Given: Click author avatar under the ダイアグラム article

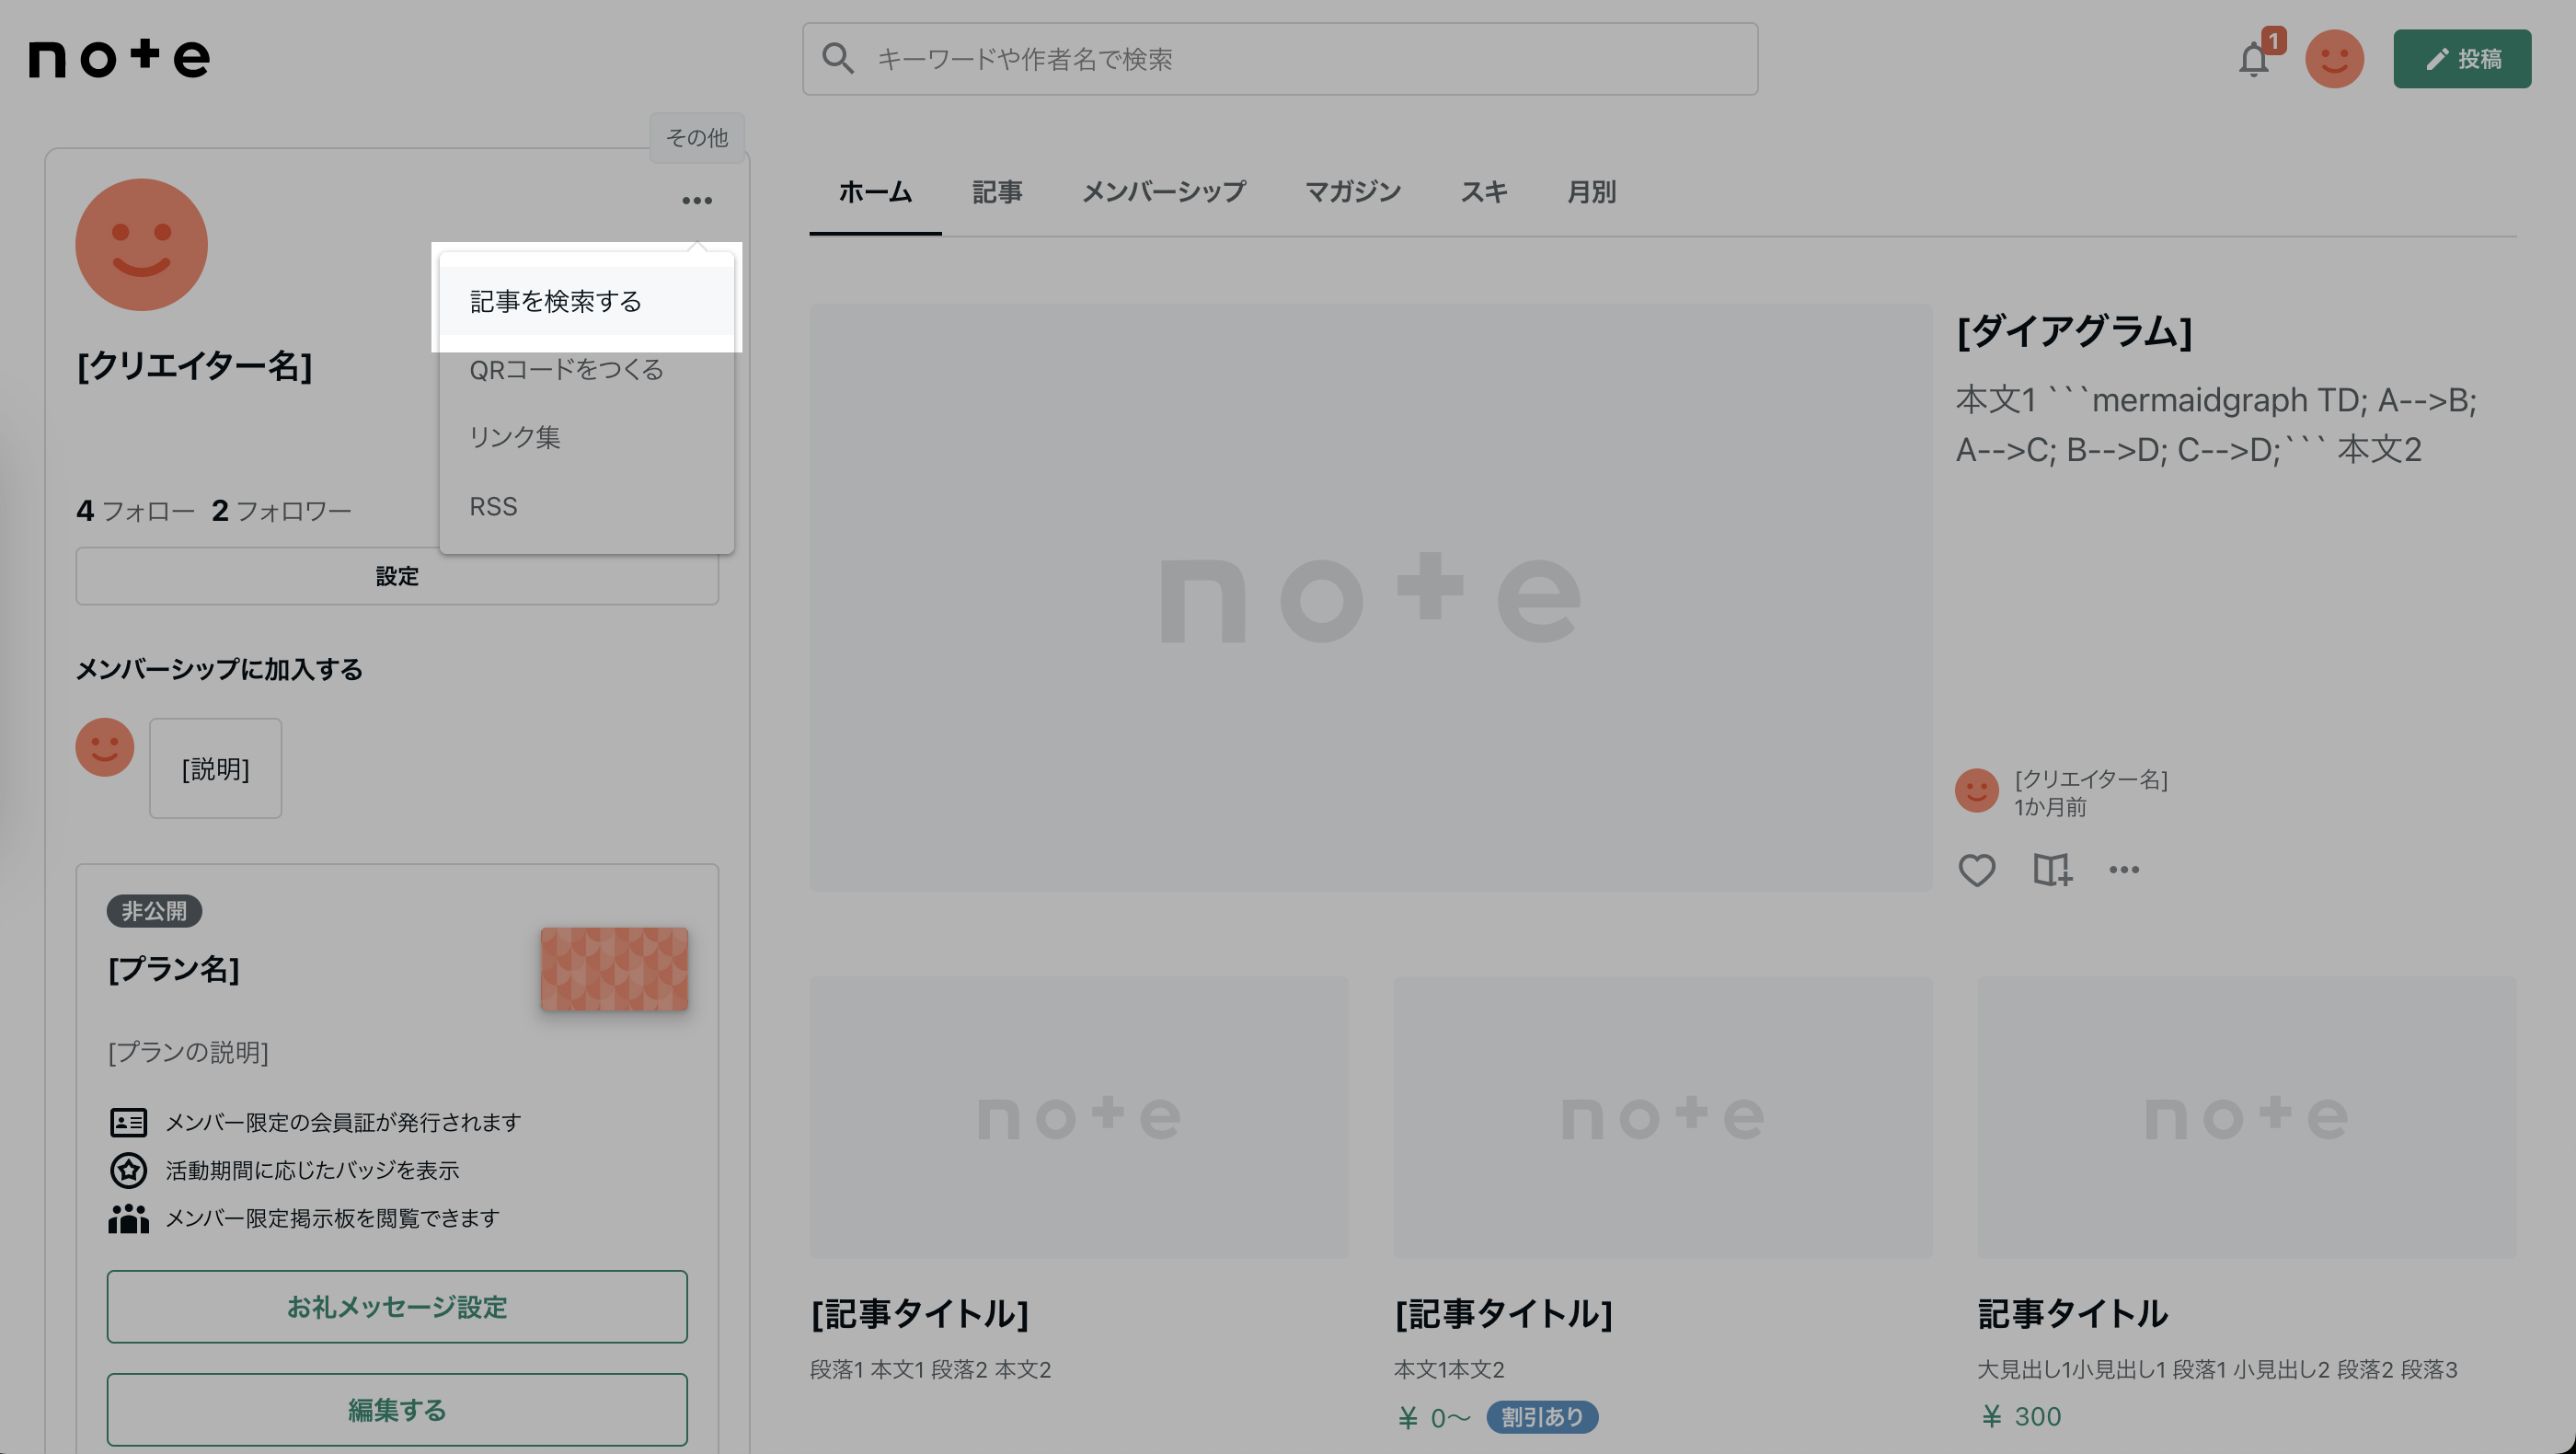Looking at the screenshot, I should [x=1977, y=790].
